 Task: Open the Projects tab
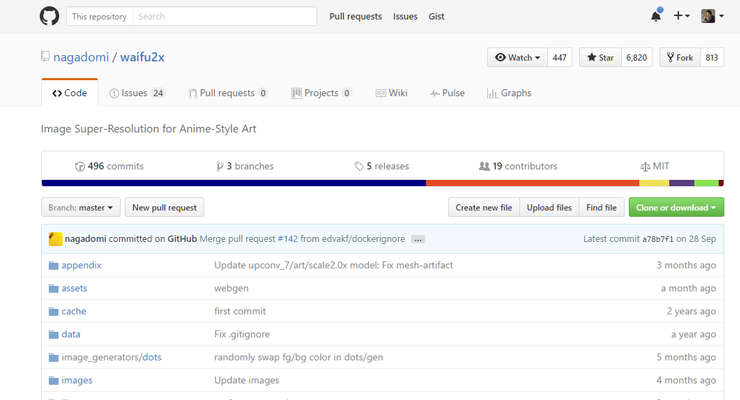[321, 93]
